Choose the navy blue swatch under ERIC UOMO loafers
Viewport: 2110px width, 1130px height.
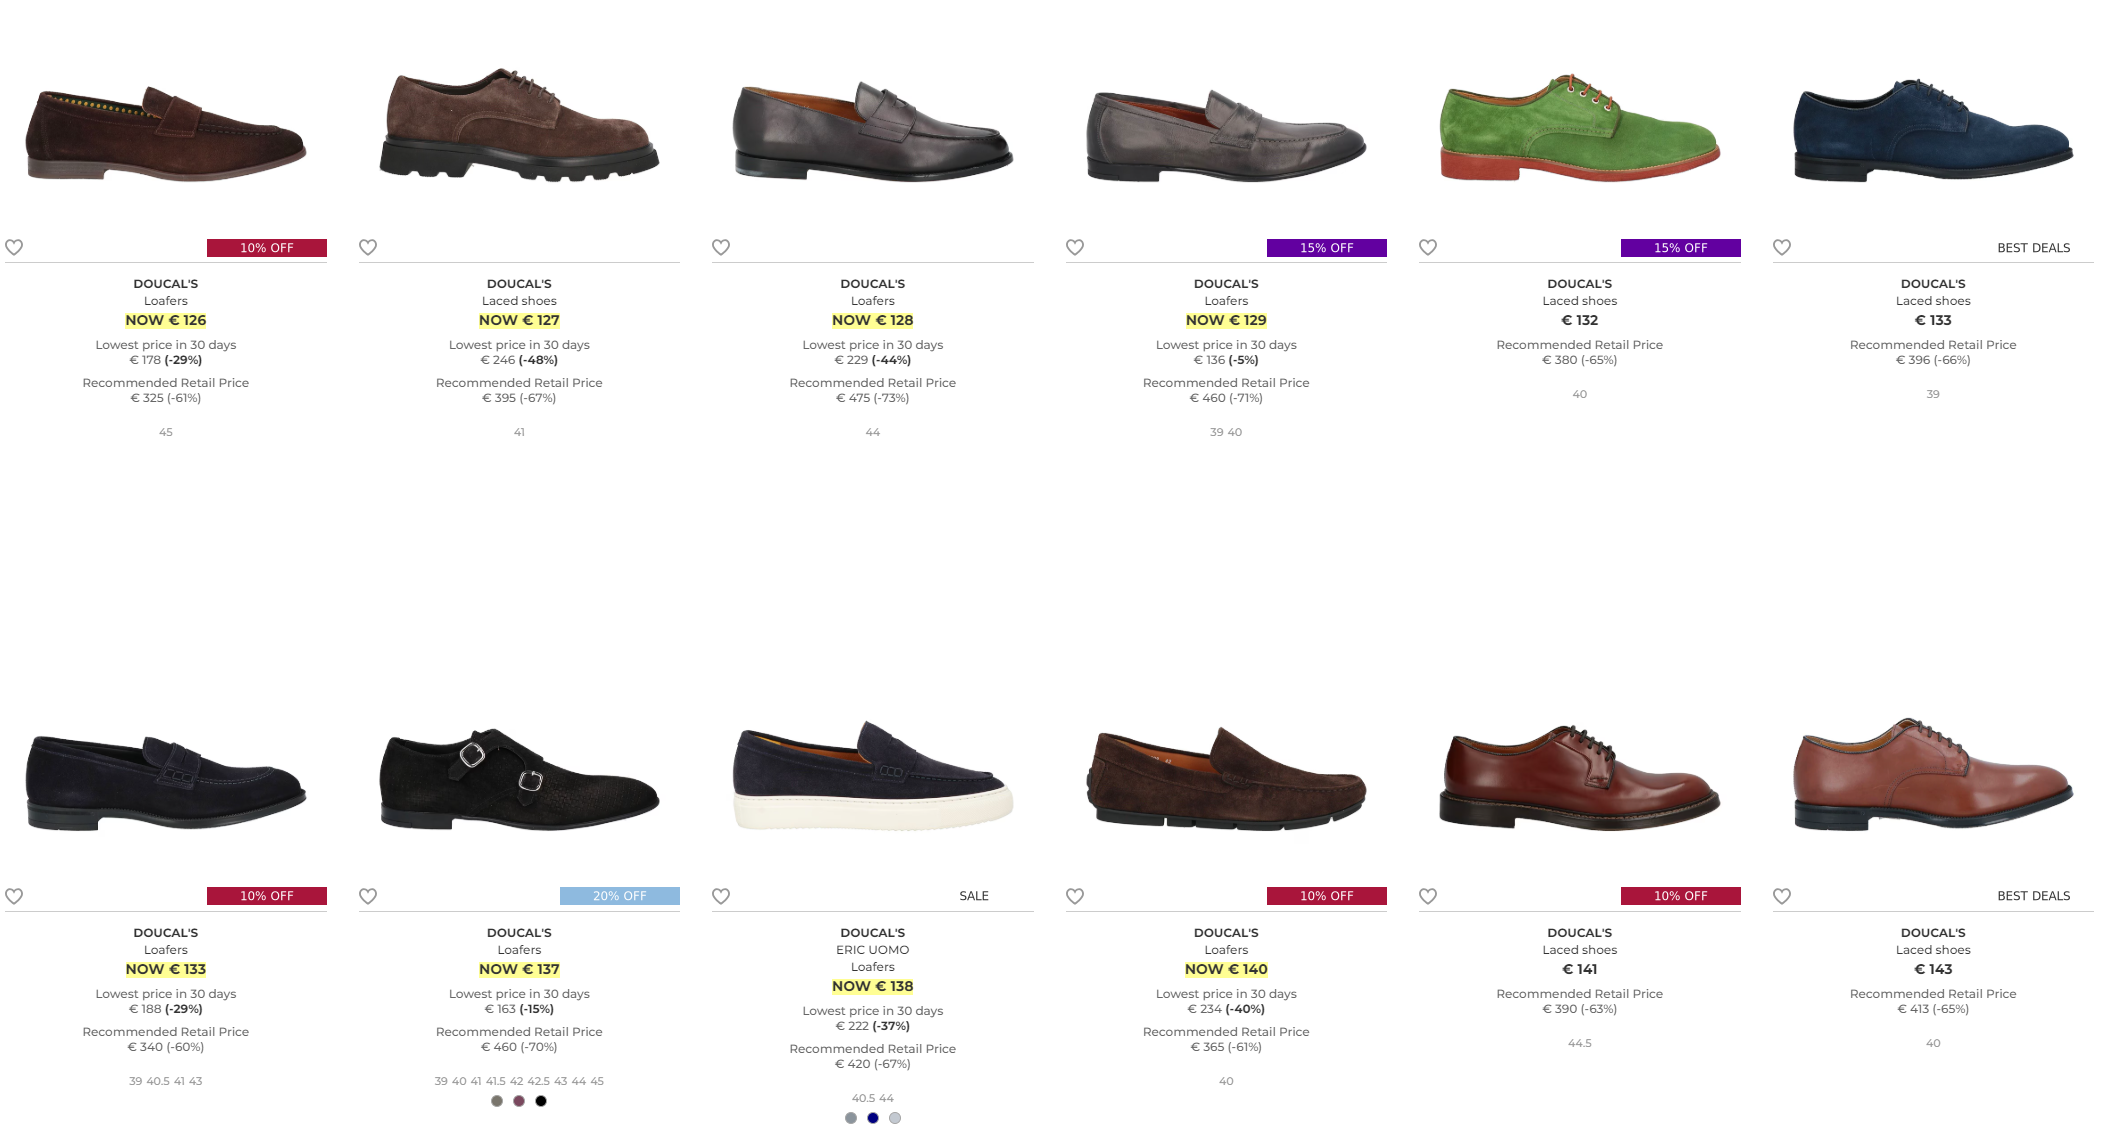tap(873, 1118)
